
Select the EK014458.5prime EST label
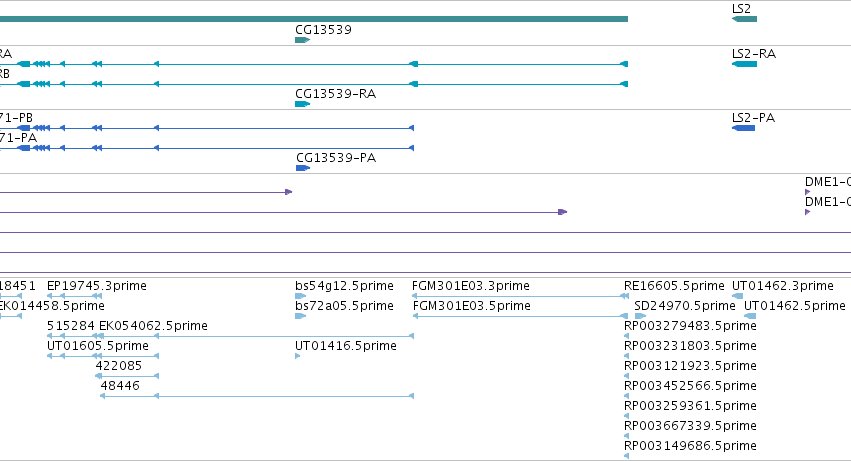(52, 306)
